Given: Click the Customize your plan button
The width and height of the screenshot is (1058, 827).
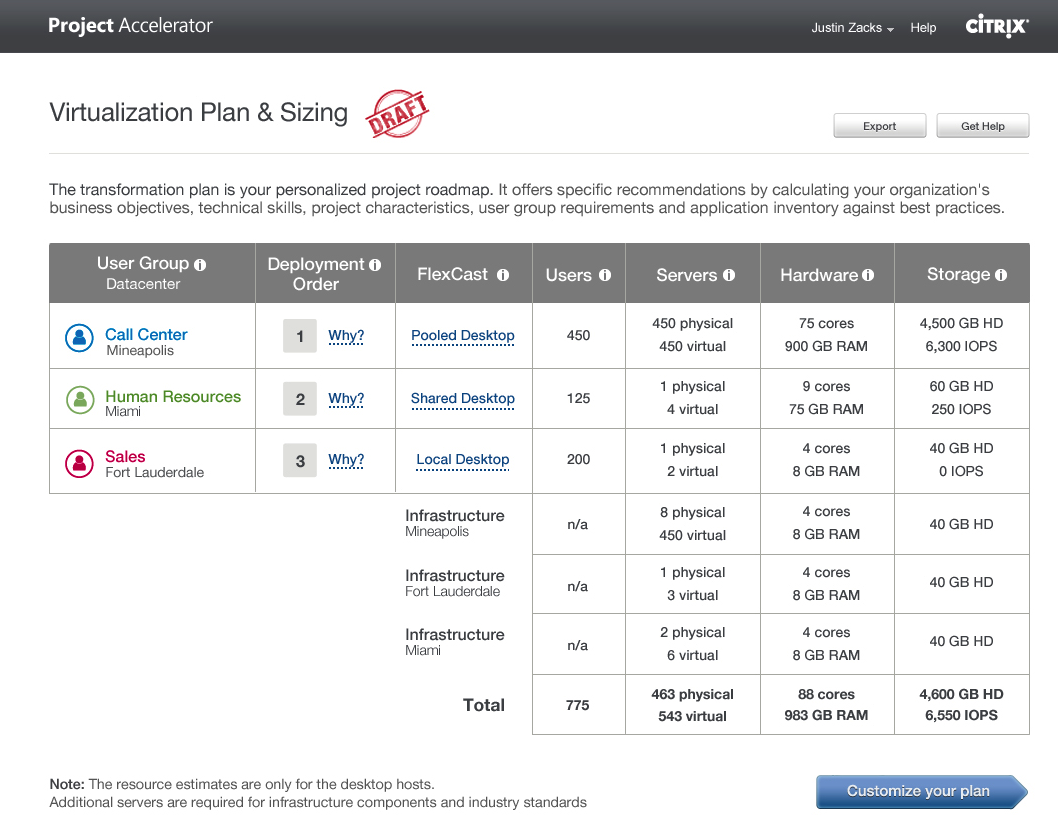Looking at the screenshot, I should tap(920, 791).
